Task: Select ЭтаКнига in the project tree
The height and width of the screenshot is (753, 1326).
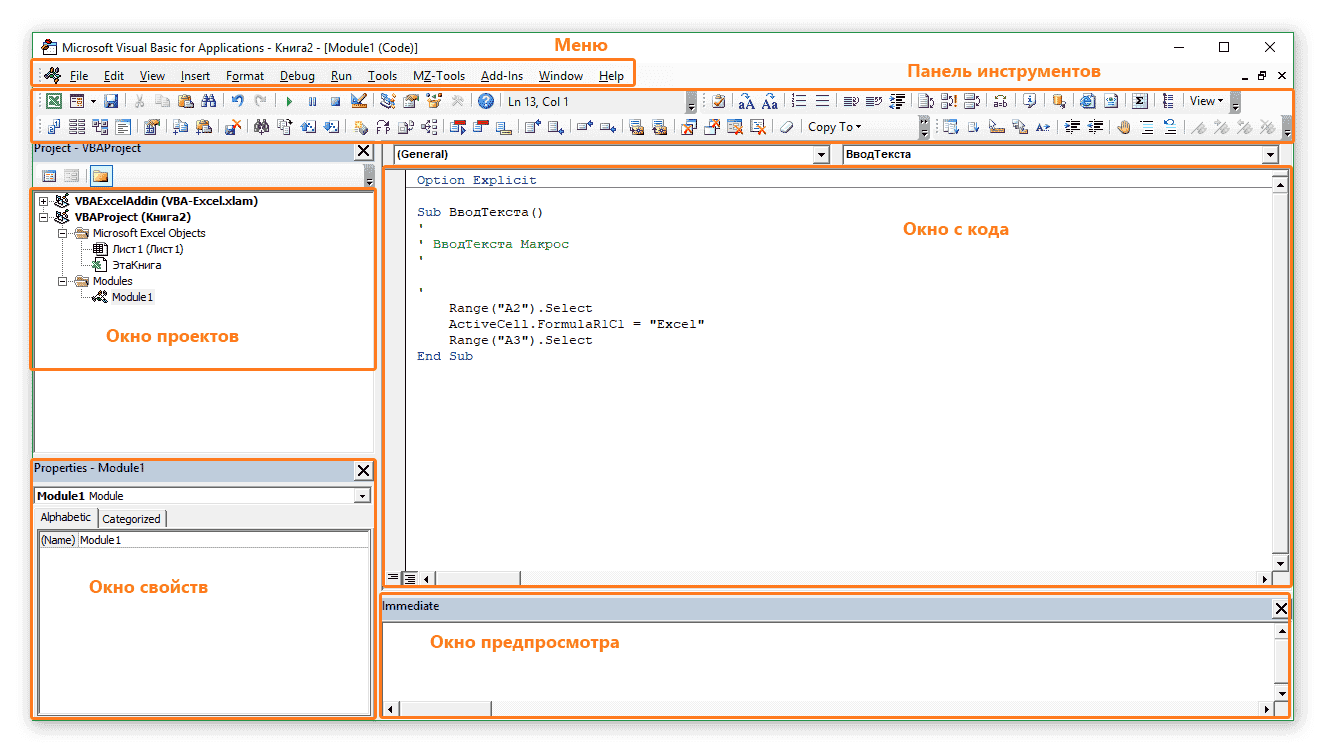Action: pyautogui.click(x=136, y=265)
